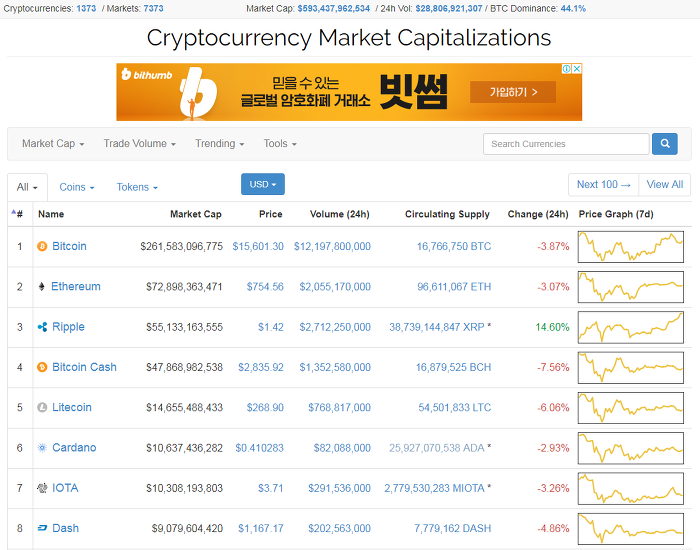Sort by Change (24h) column header

tap(538, 214)
